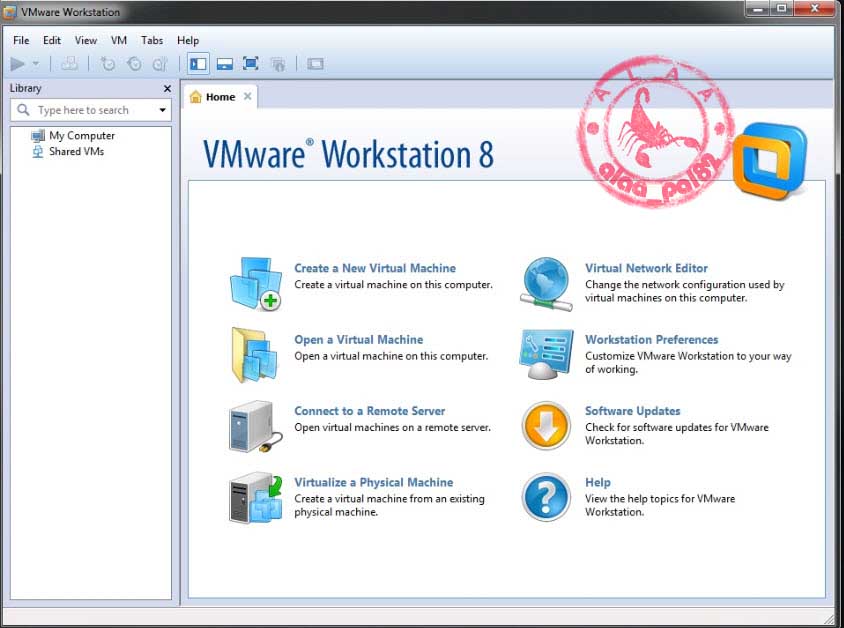Click the Revert to Snapshot toolbar icon
844x628 pixels.
(x=134, y=64)
